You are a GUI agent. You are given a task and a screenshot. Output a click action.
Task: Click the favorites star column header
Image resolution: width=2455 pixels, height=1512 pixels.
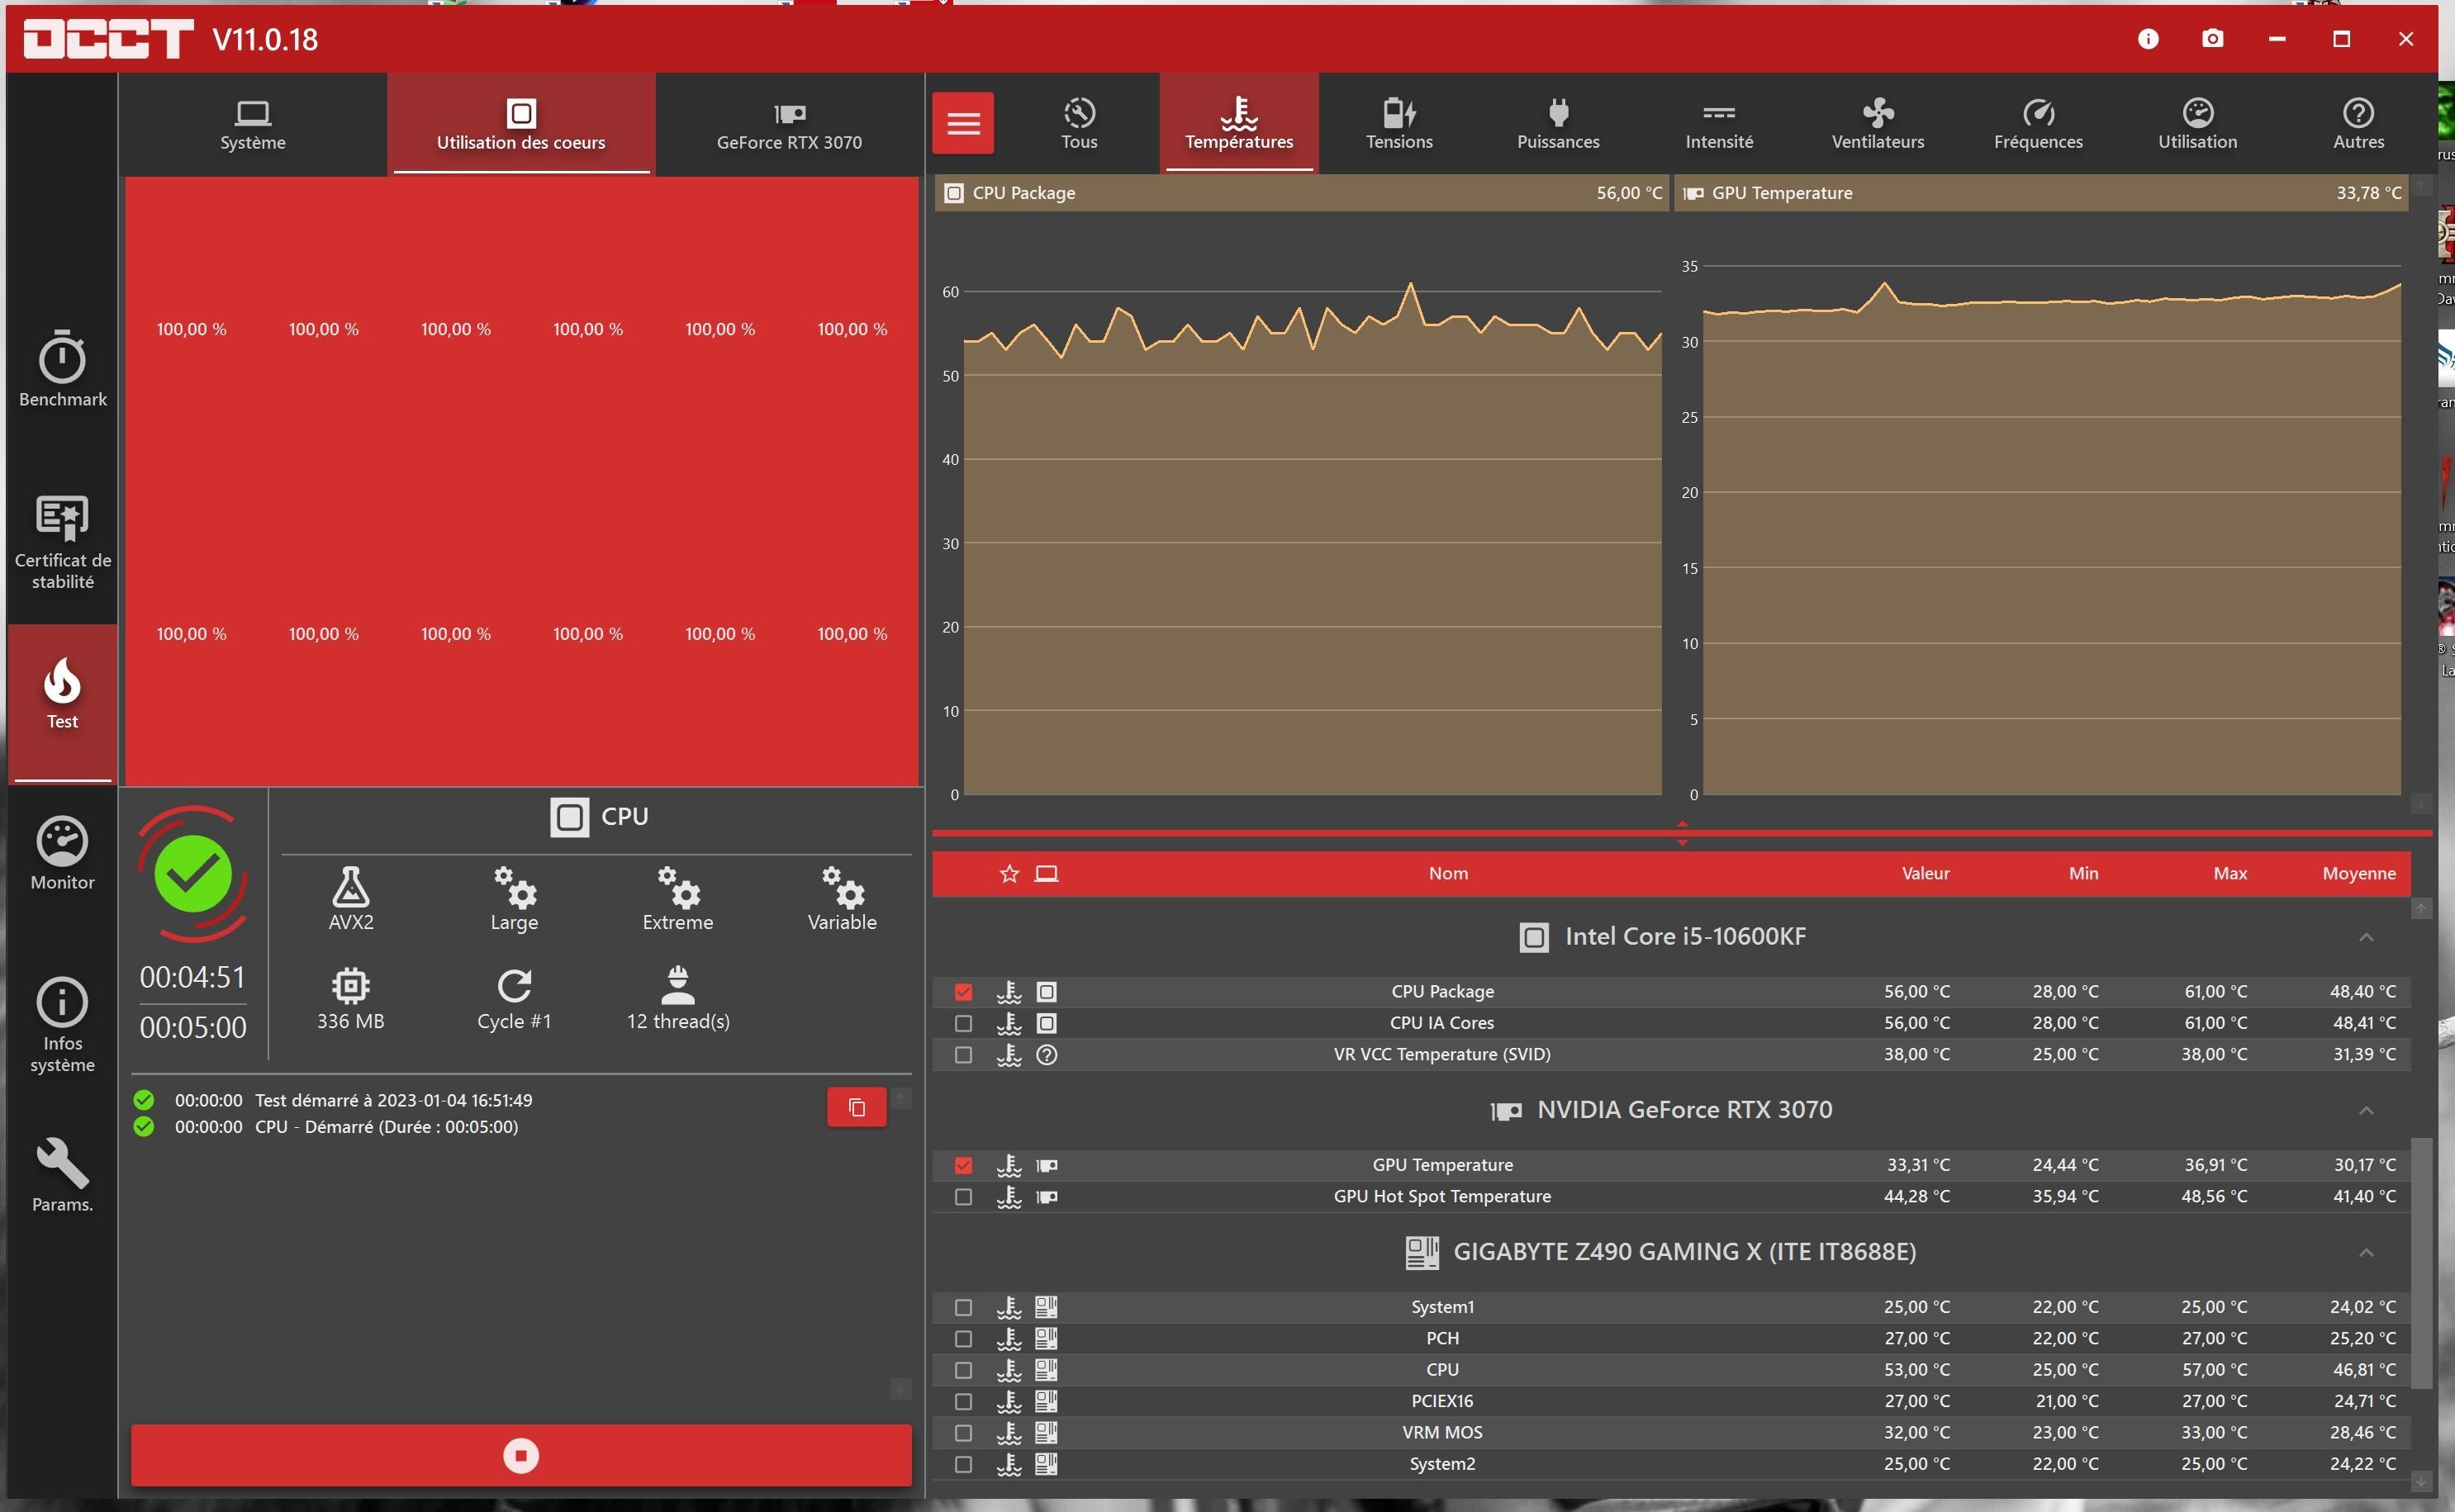(x=1009, y=874)
